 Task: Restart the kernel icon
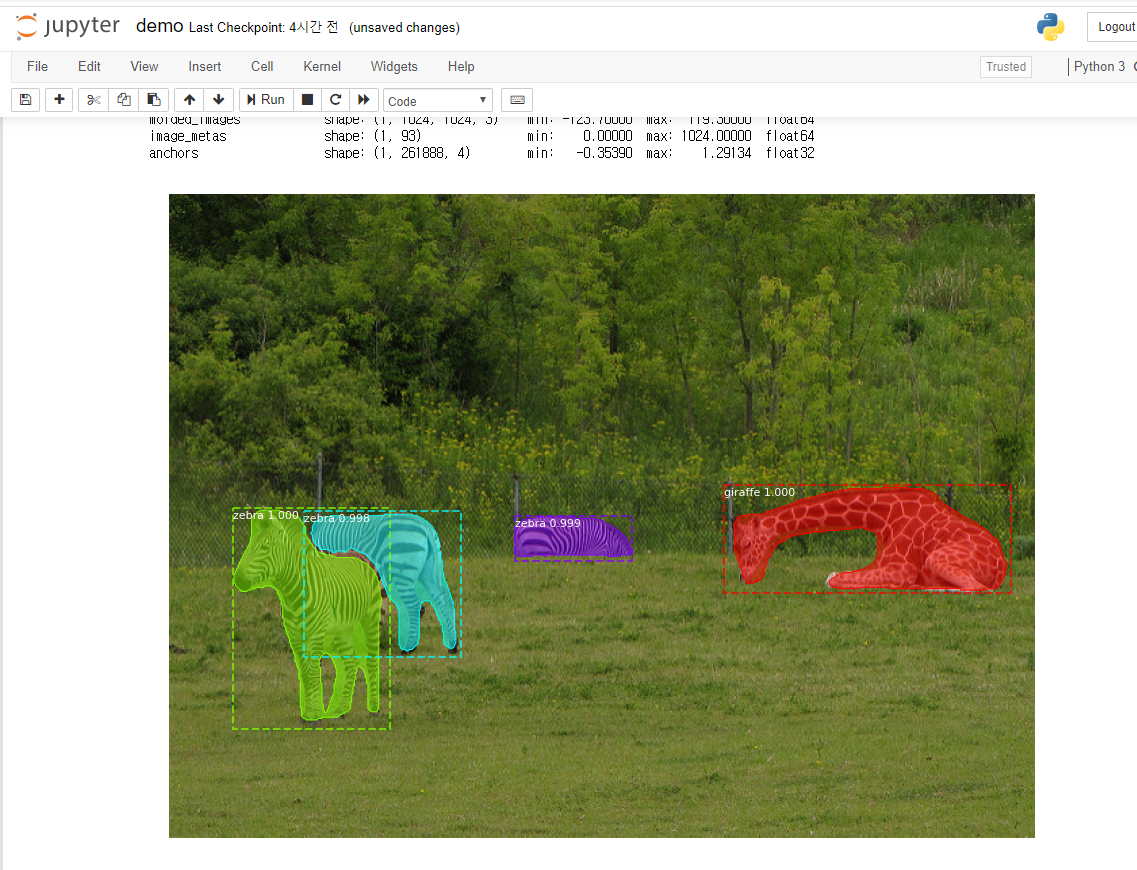pos(335,99)
